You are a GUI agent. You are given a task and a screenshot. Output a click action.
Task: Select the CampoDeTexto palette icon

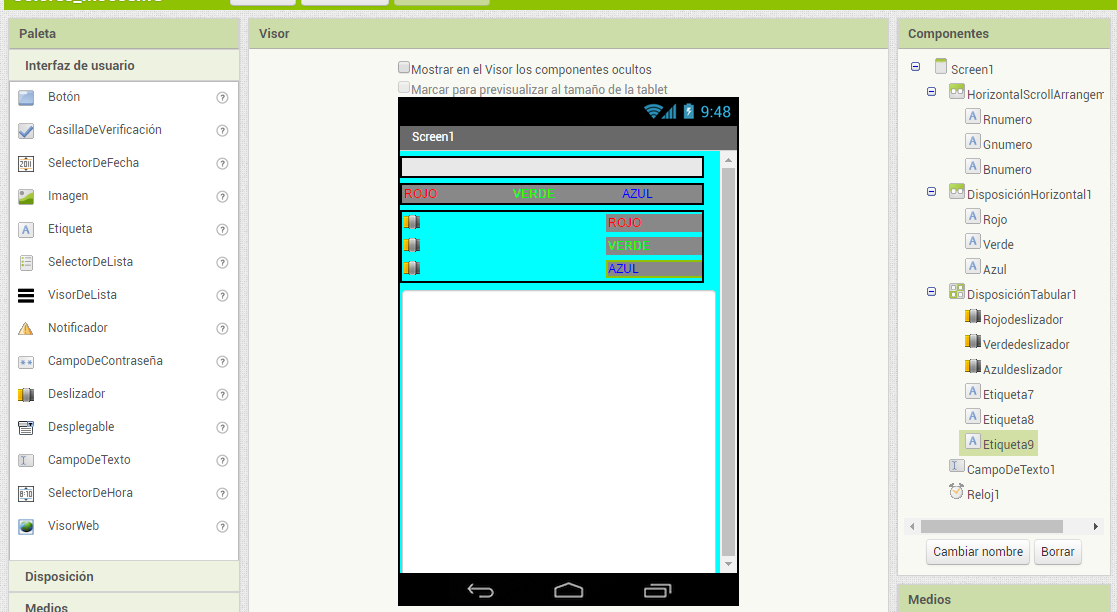25,459
